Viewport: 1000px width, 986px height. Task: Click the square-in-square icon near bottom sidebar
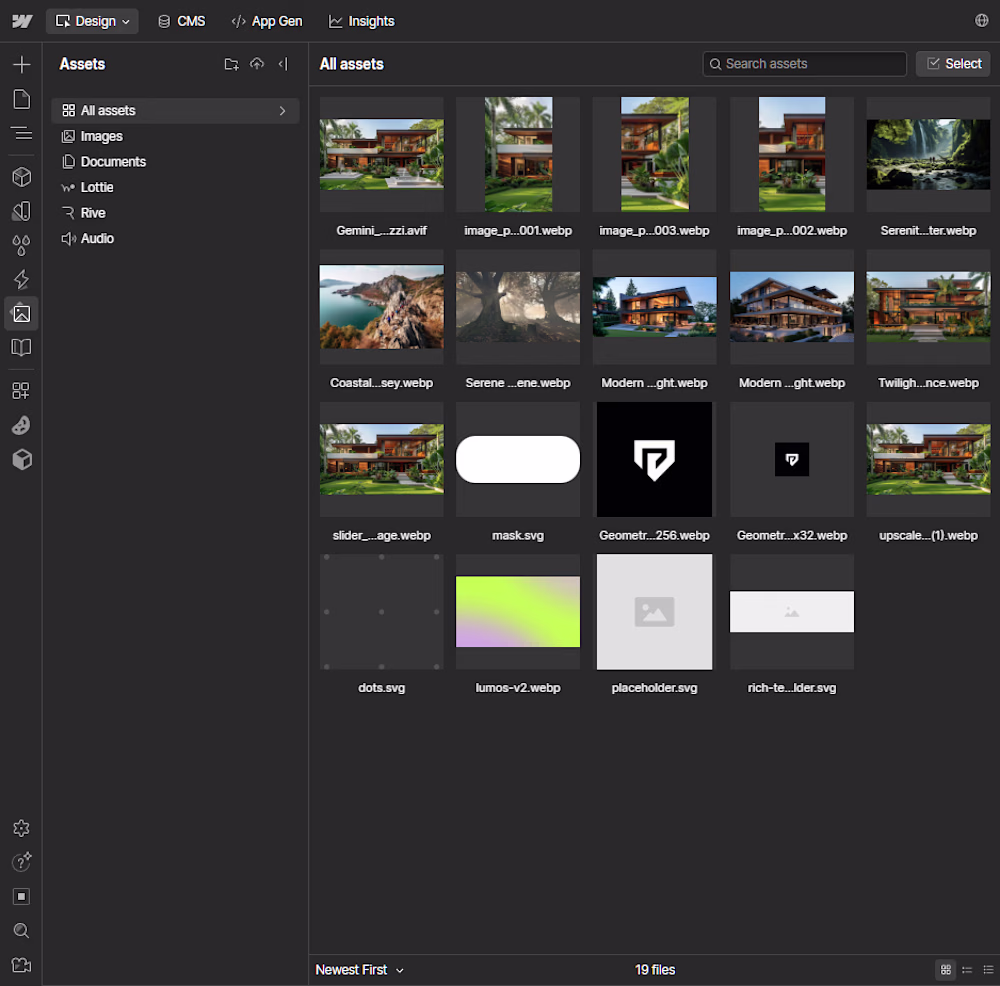tap(22, 897)
